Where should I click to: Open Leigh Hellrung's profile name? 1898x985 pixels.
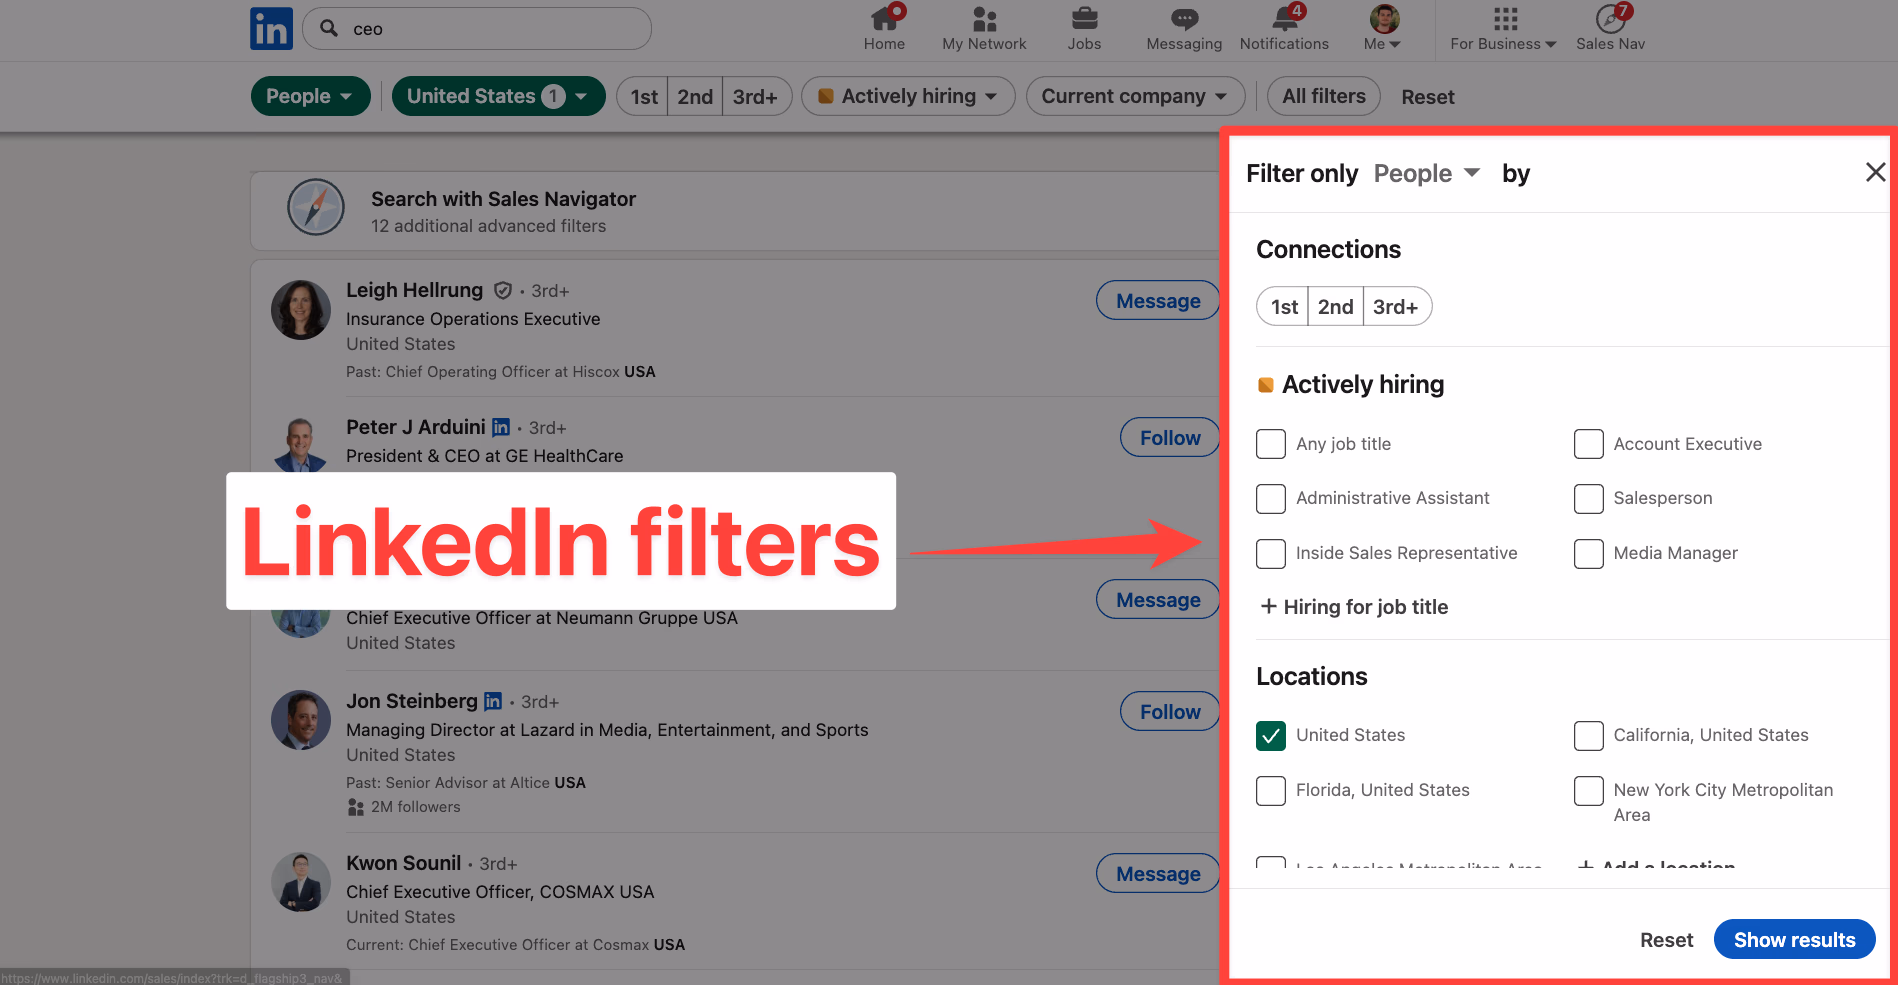[x=414, y=290]
